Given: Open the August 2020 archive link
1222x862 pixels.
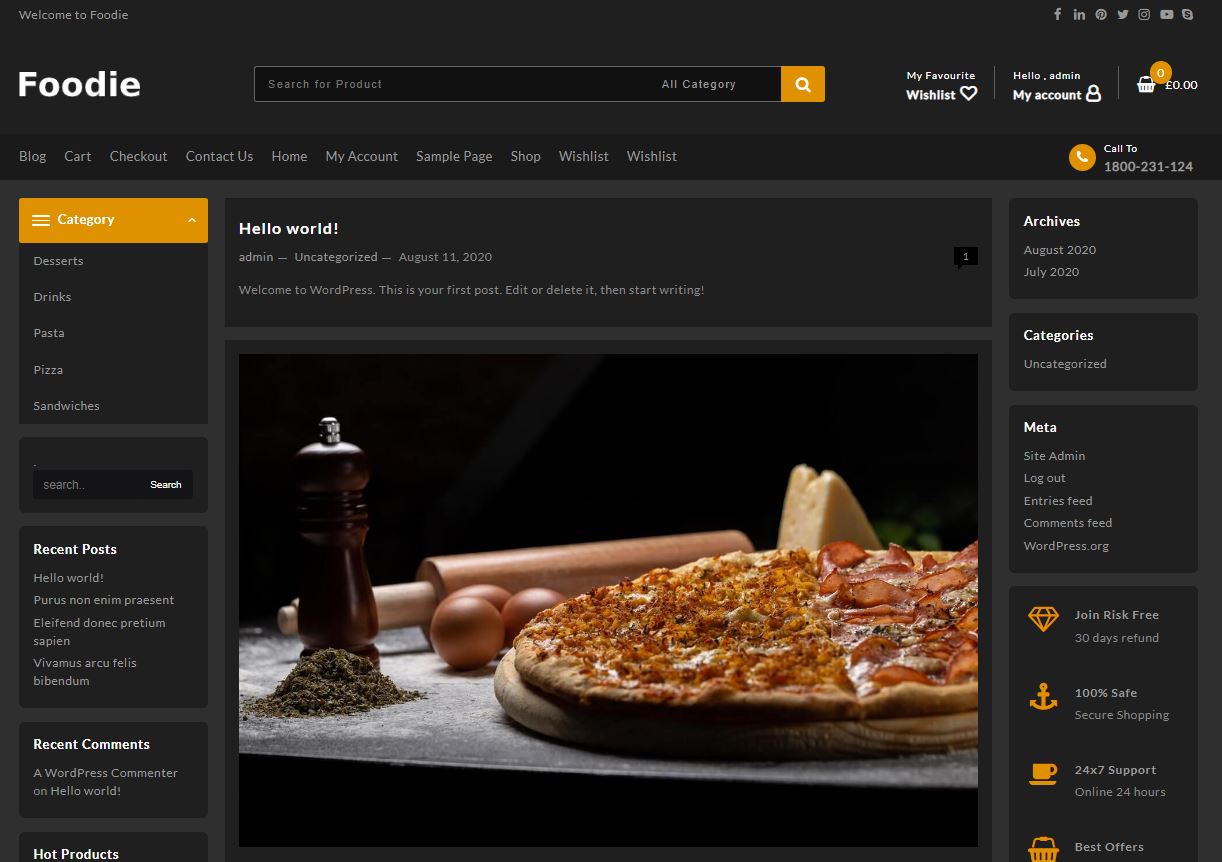Looking at the screenshot, I should pos(1059,250).
